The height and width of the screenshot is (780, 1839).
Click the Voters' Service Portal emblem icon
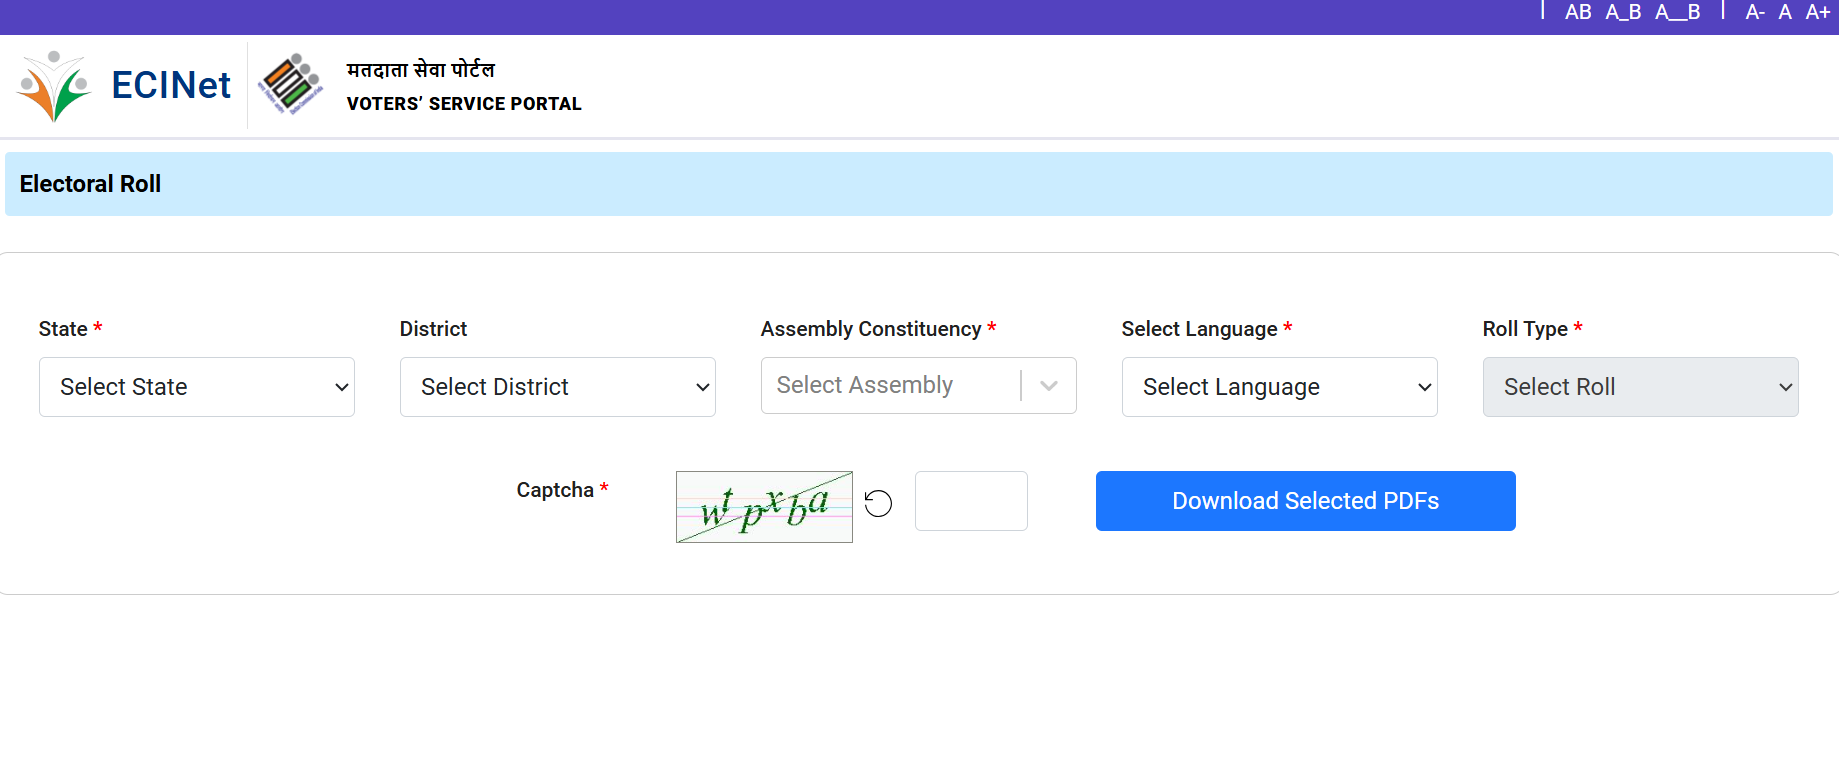291,85
